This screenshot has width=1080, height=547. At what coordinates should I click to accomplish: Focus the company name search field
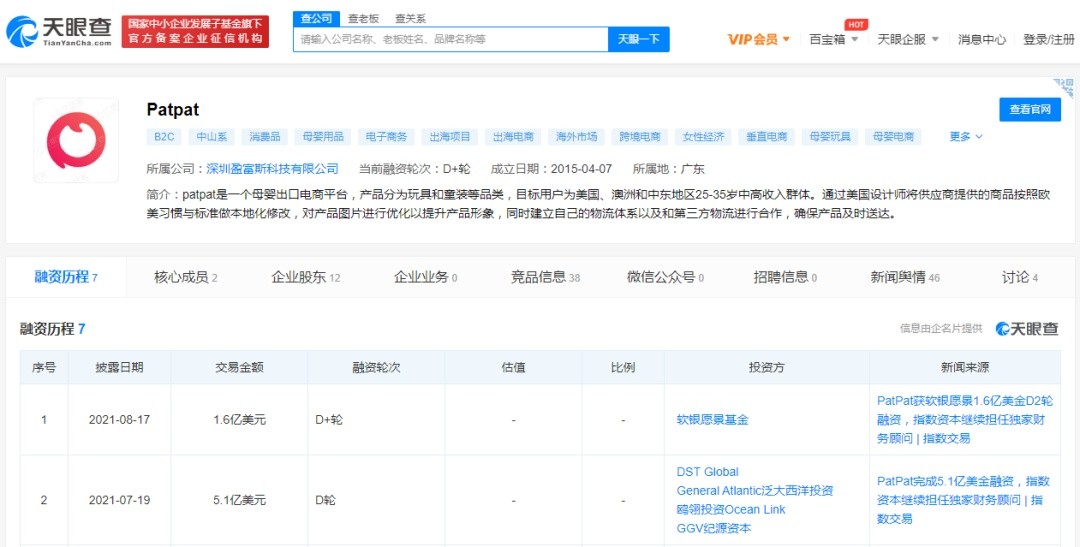coord(450,39)
